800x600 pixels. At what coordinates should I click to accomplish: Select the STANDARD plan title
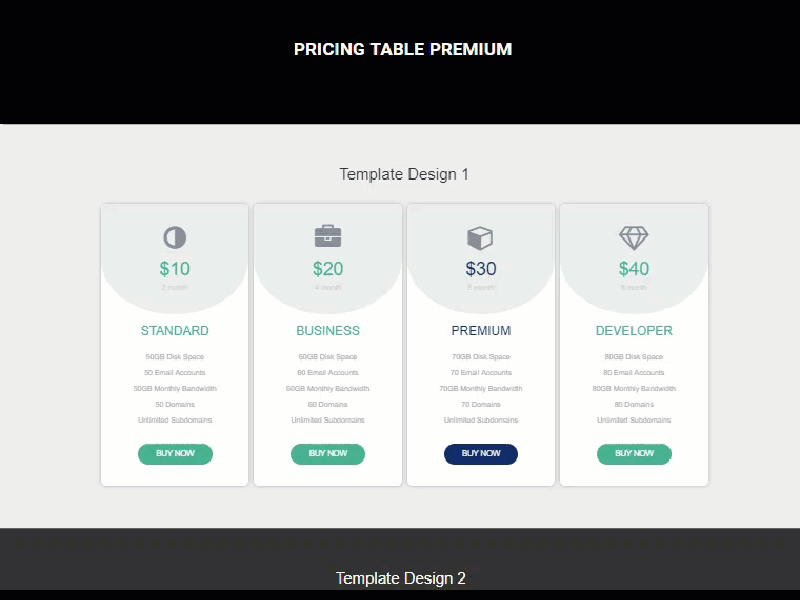[x=175, y=330]
